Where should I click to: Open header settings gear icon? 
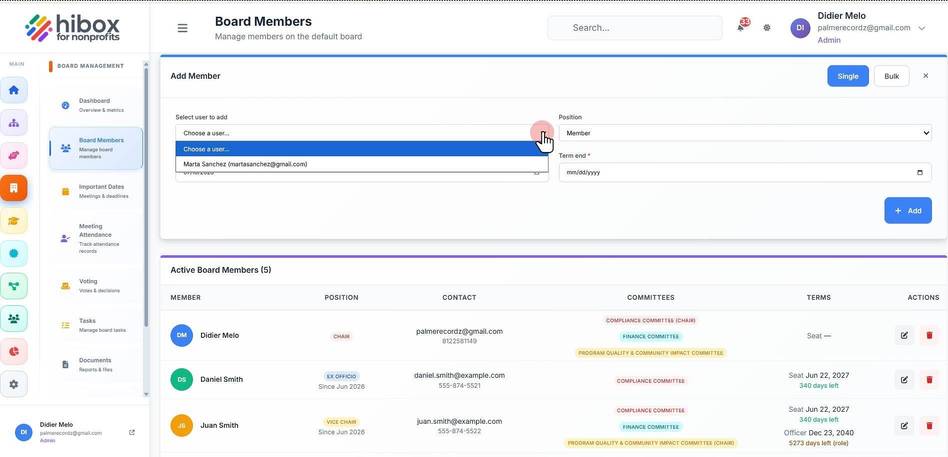767,28
